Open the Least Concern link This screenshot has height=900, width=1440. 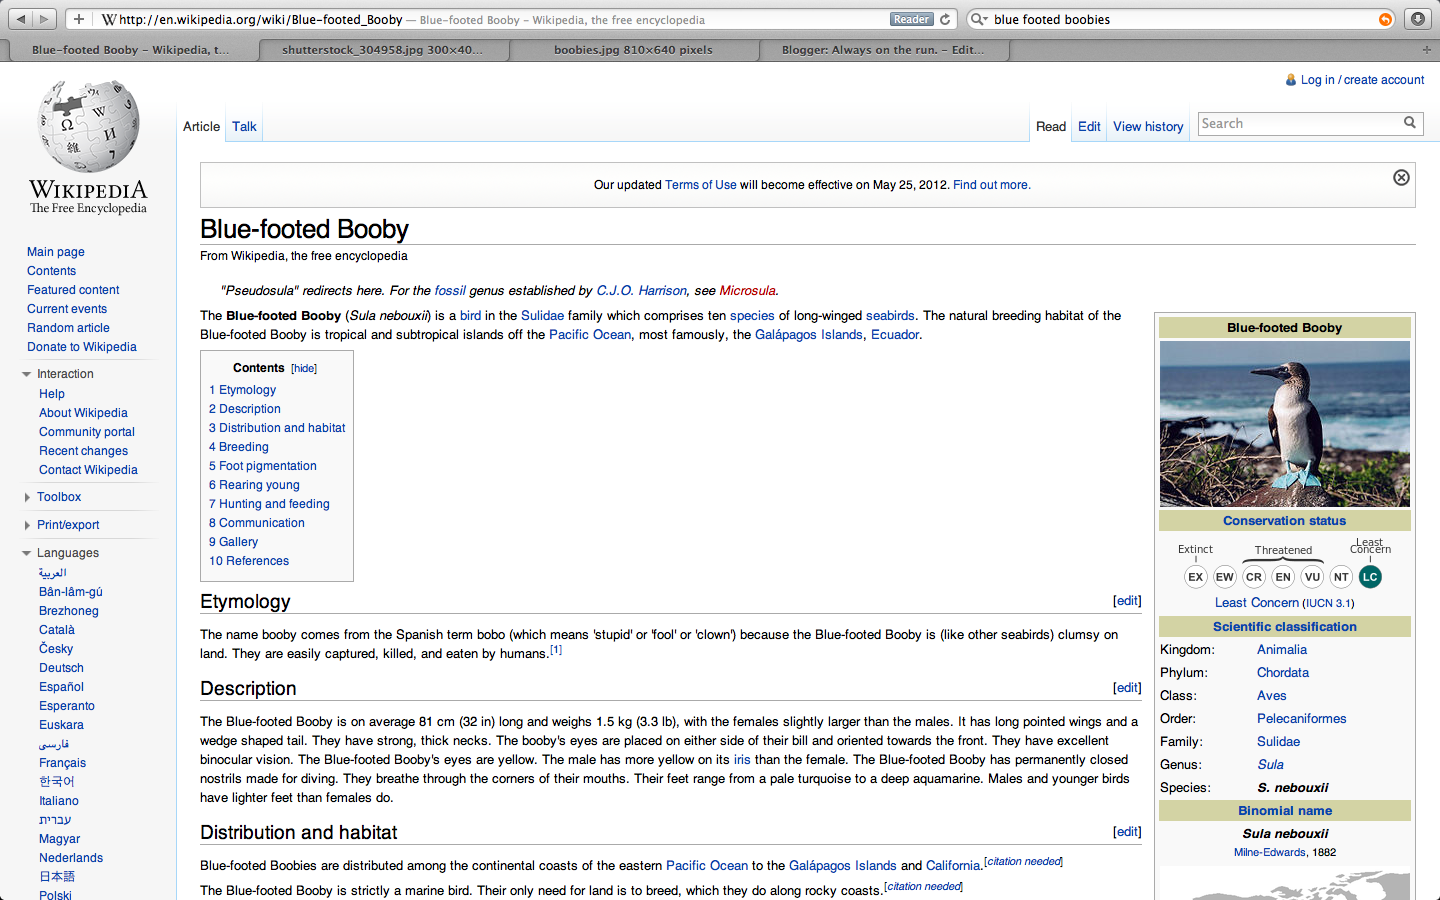point(1256,603)
